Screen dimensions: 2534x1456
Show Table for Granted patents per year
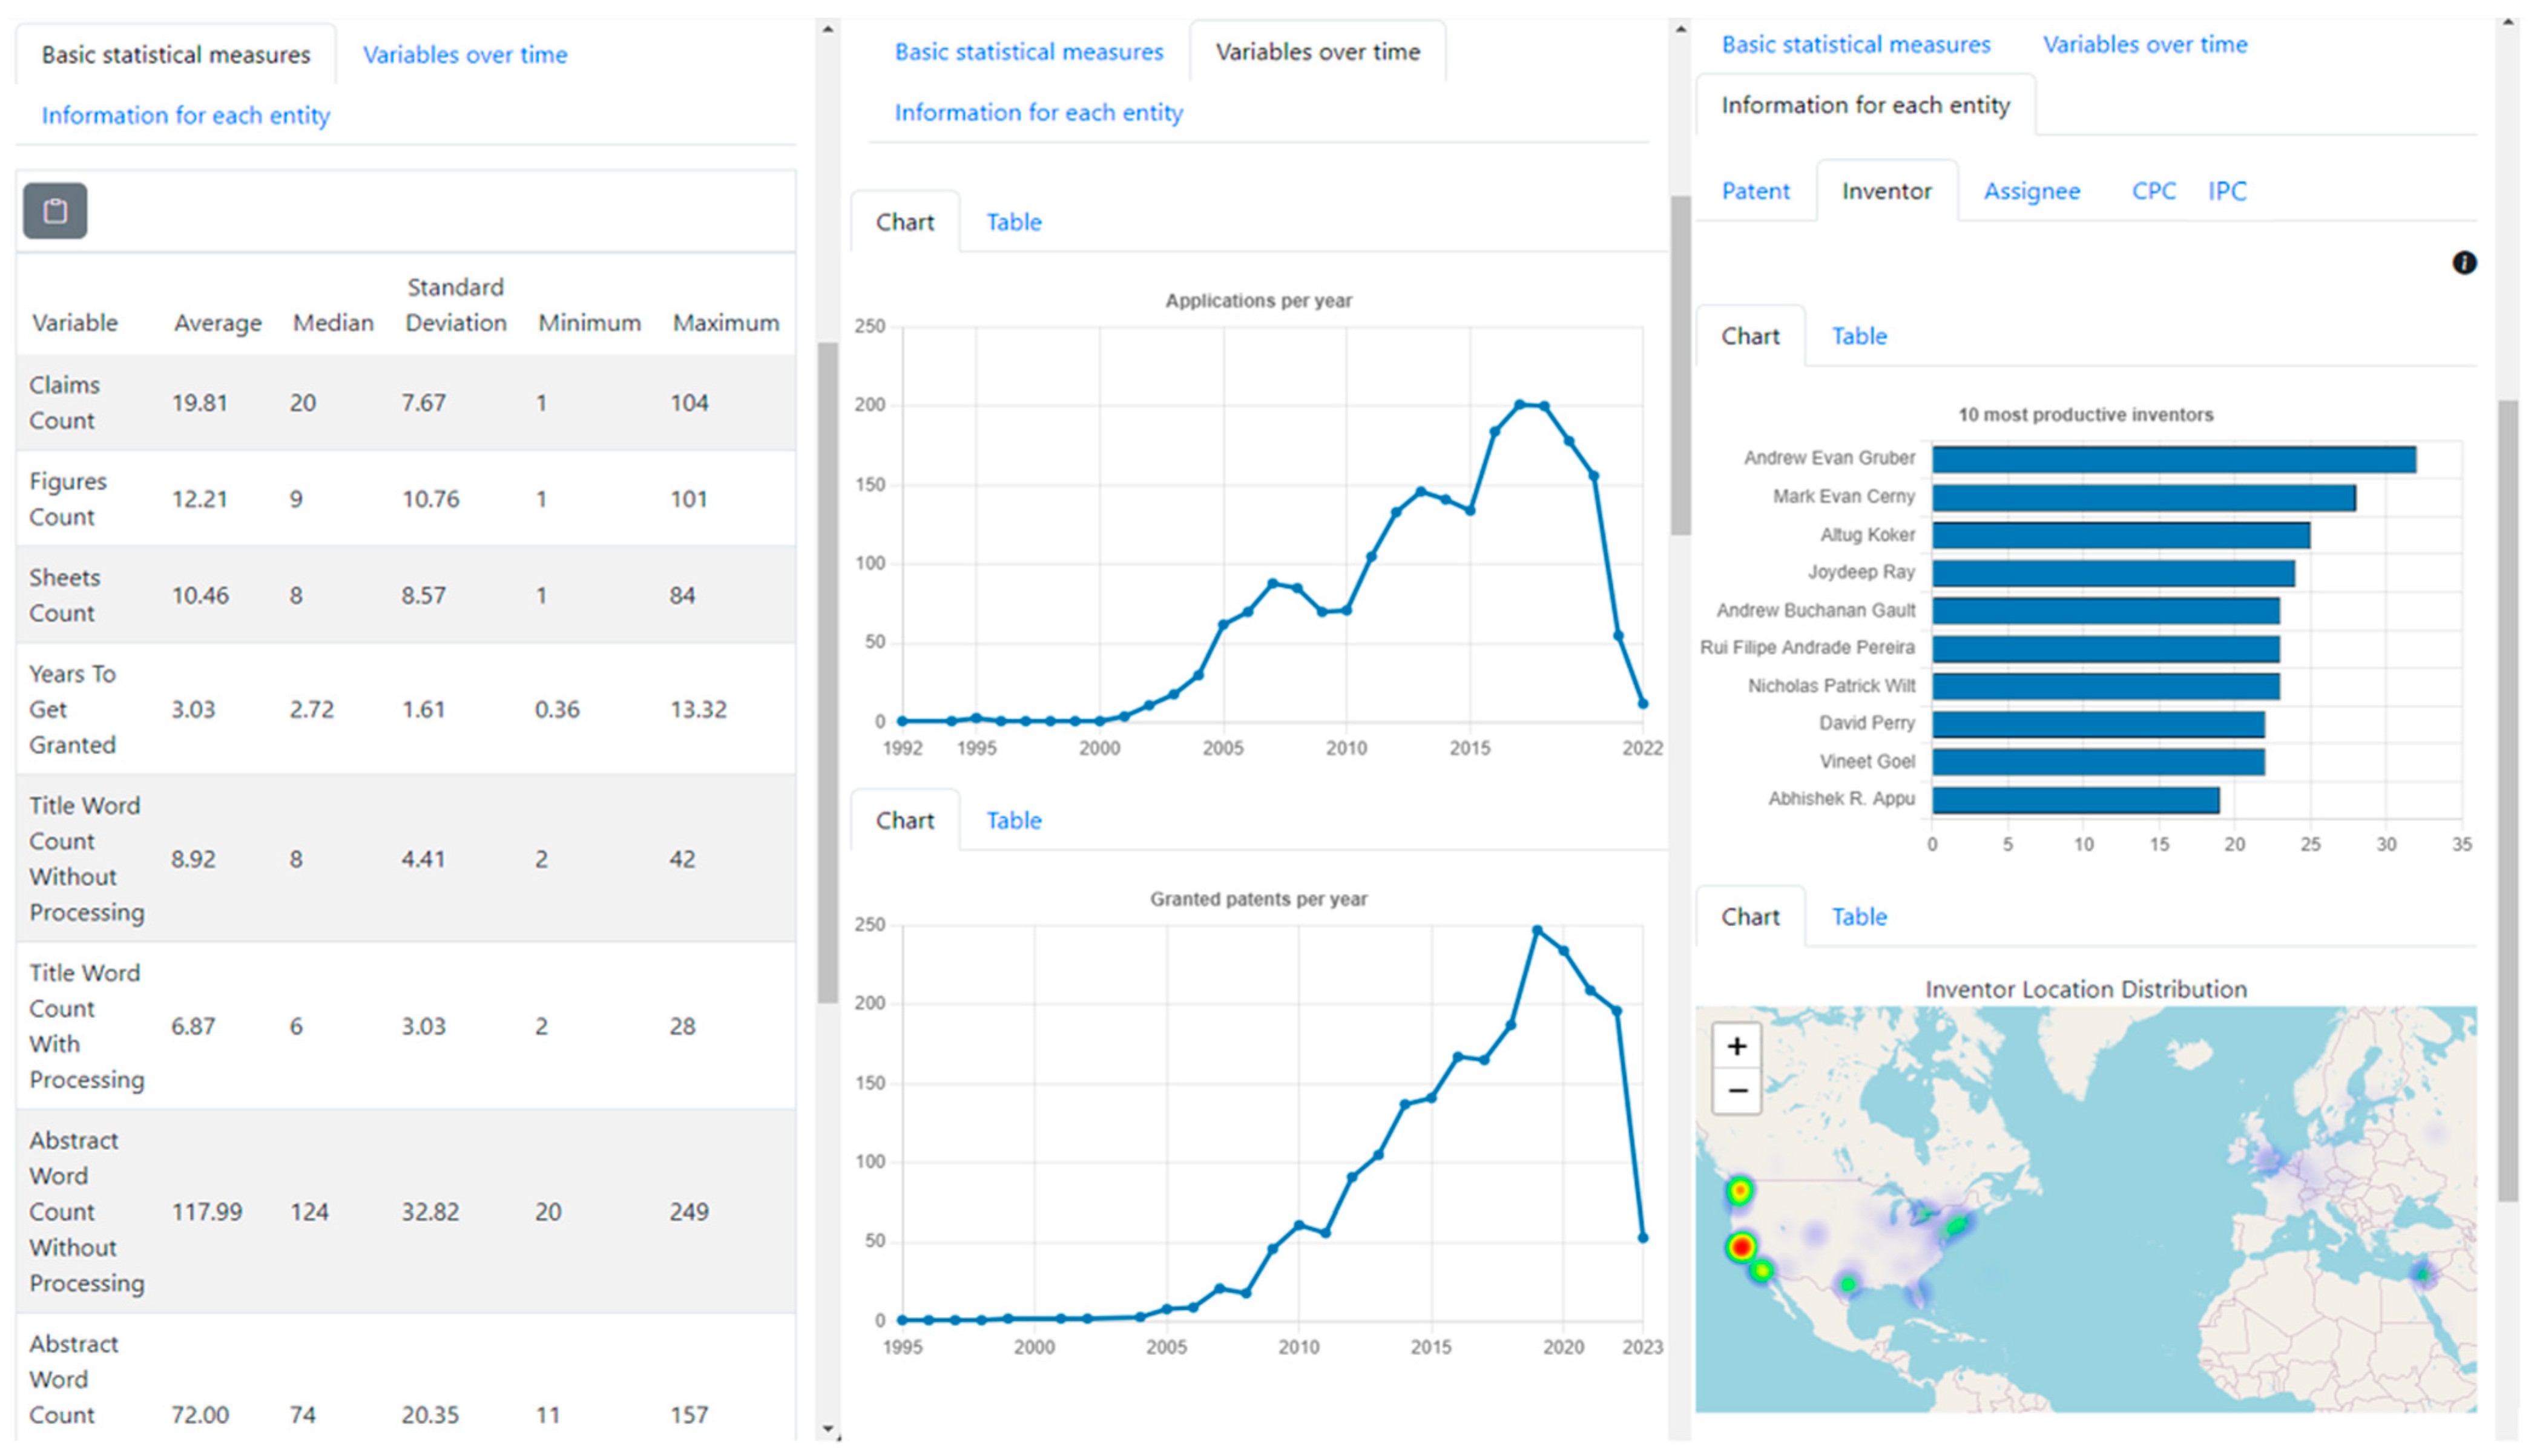point(1013,821)
